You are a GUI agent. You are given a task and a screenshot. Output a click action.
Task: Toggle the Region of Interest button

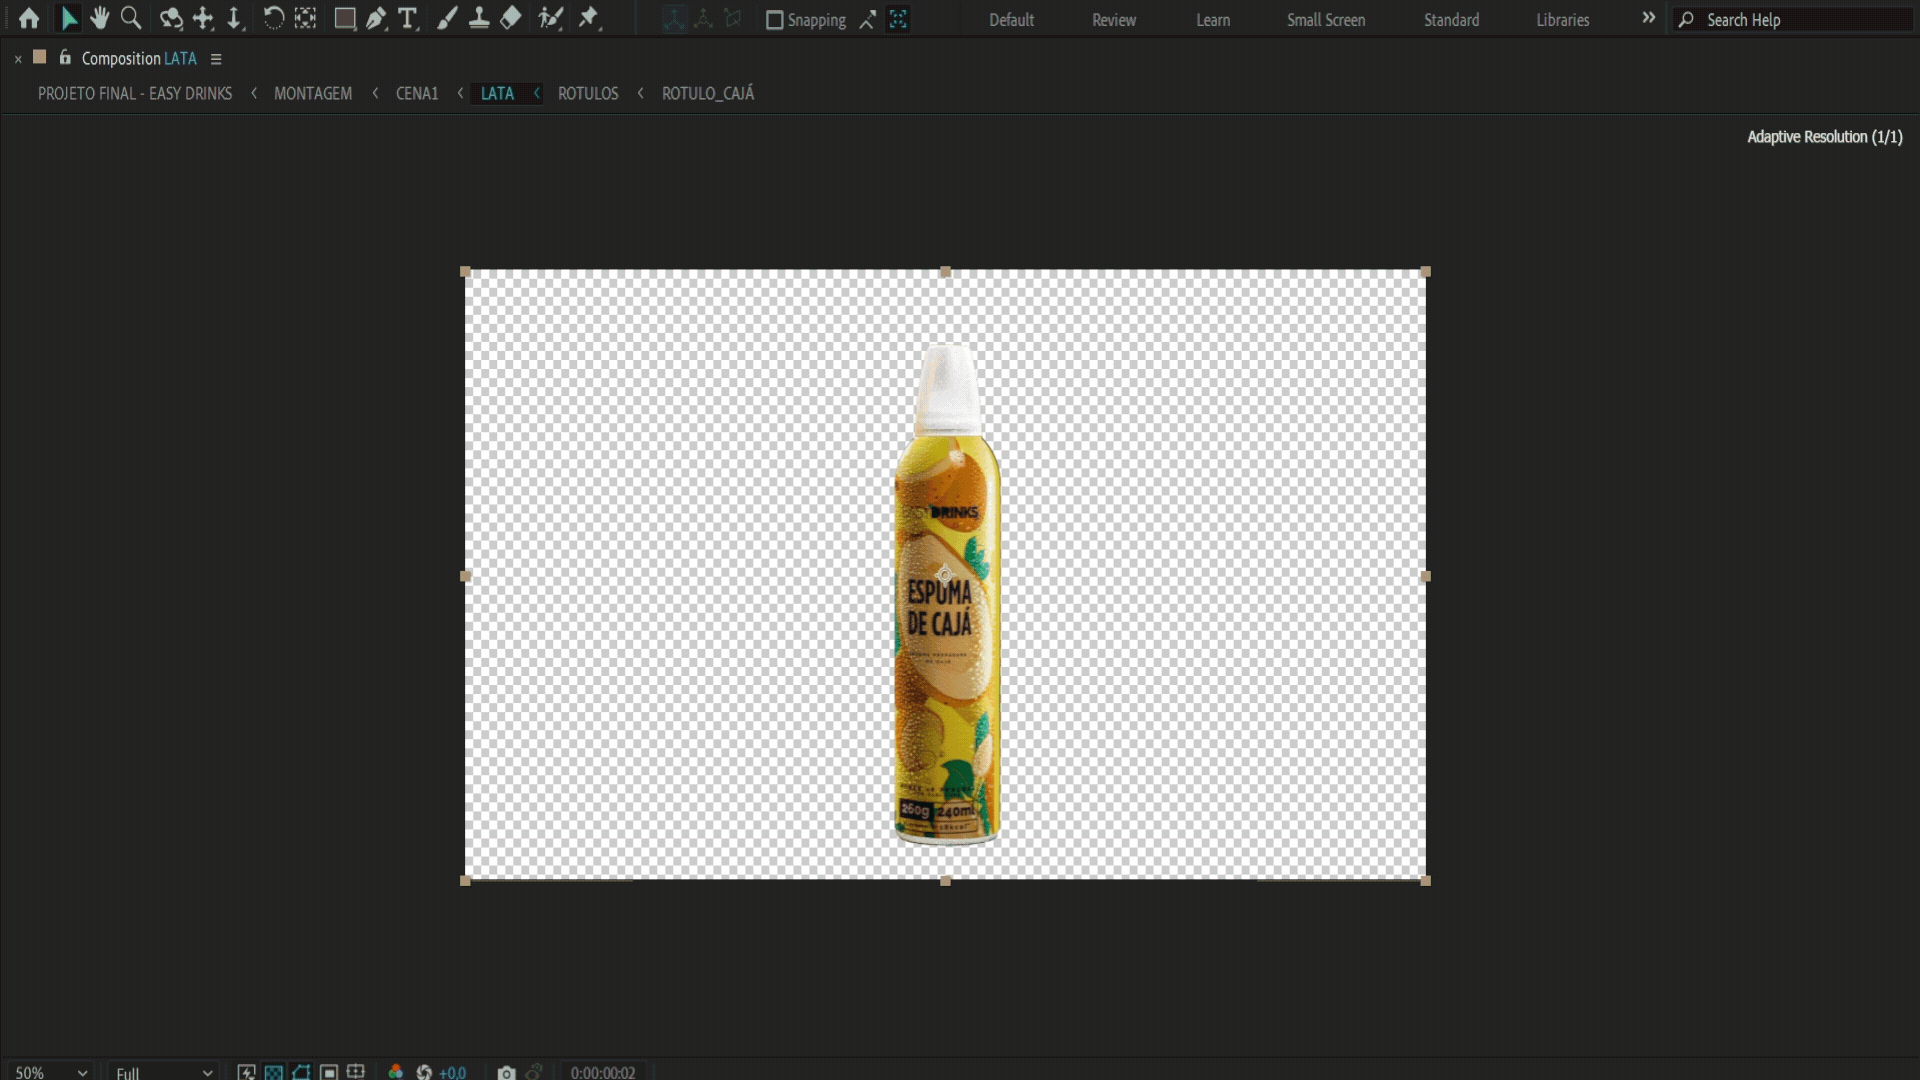(329, 1072)
